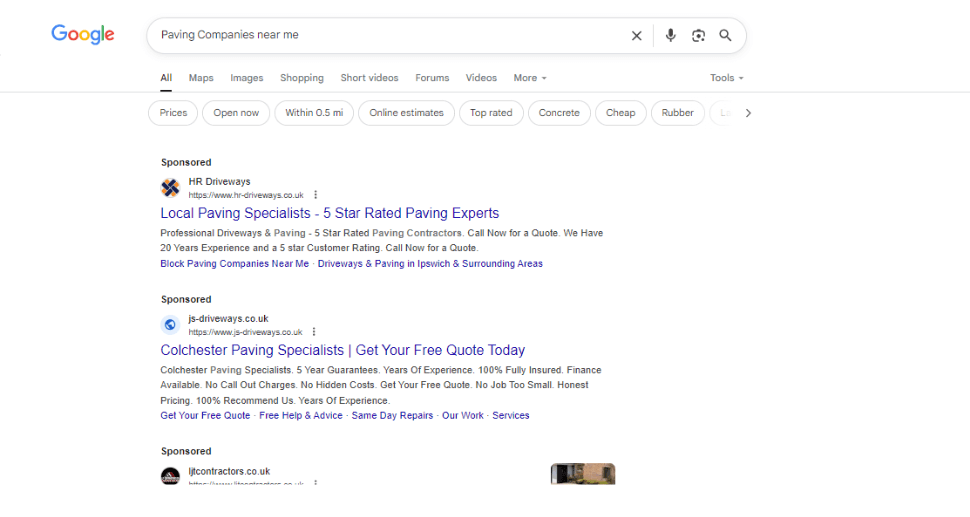The image size is (970, 517).
Task: Apply the Cheap filter chip
Action: pyautogui.click(x=620, y=113)
